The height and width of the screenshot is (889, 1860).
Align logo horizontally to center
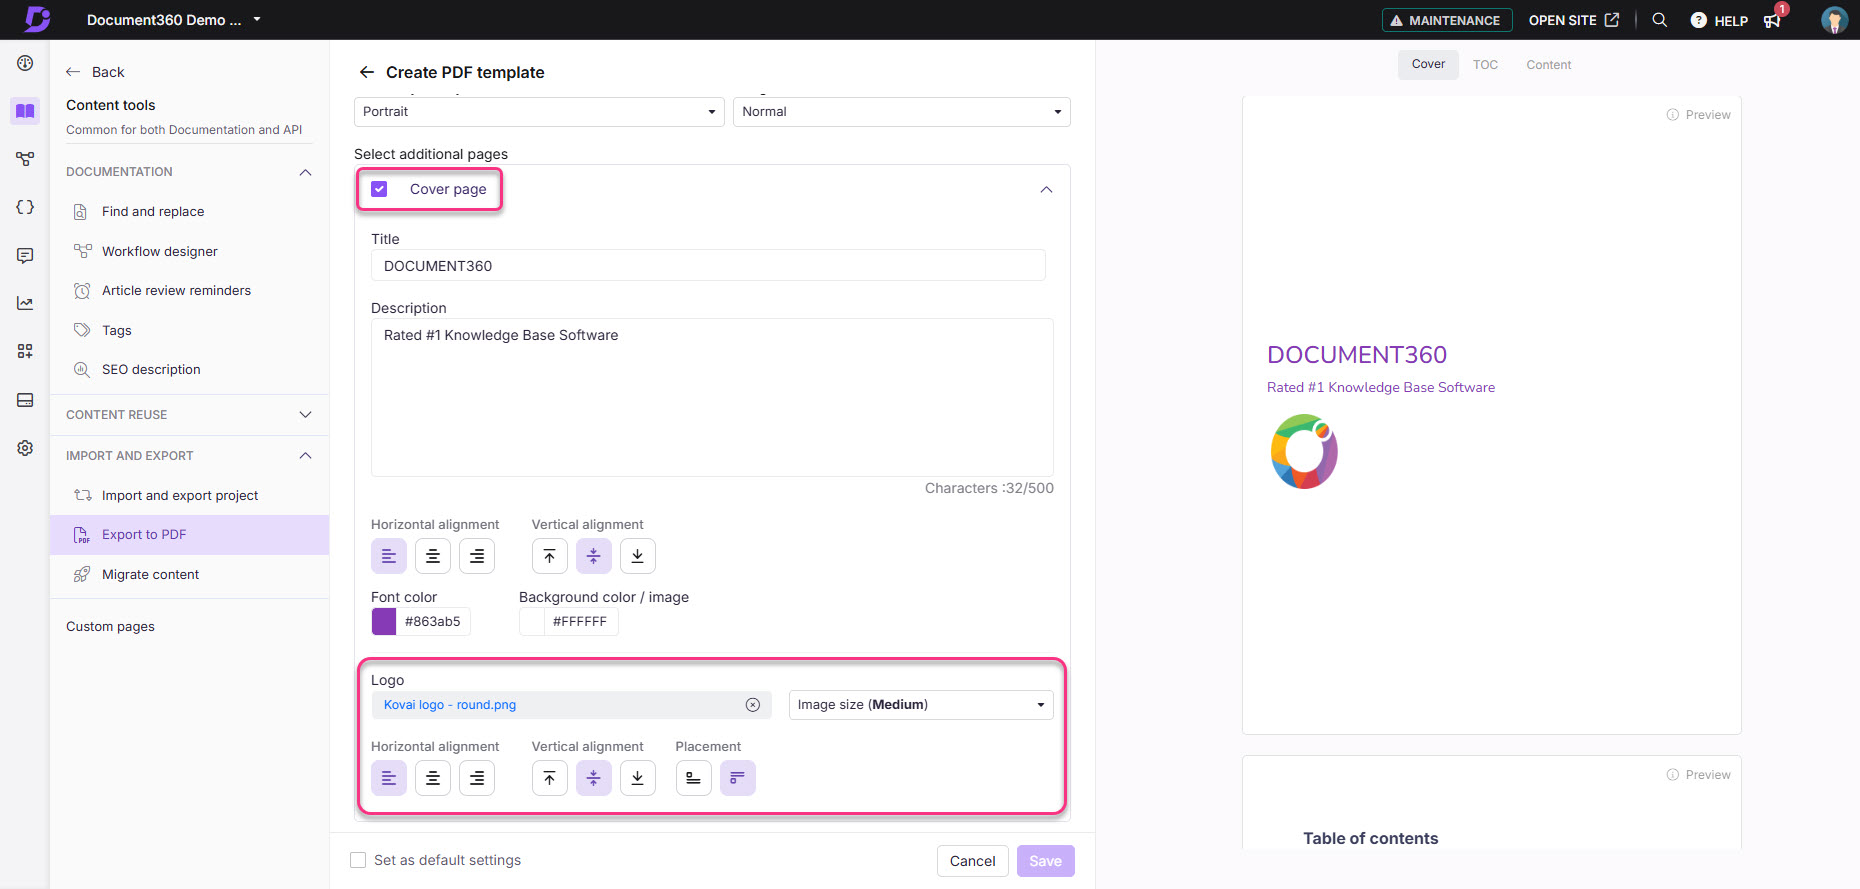pos(433,778)
